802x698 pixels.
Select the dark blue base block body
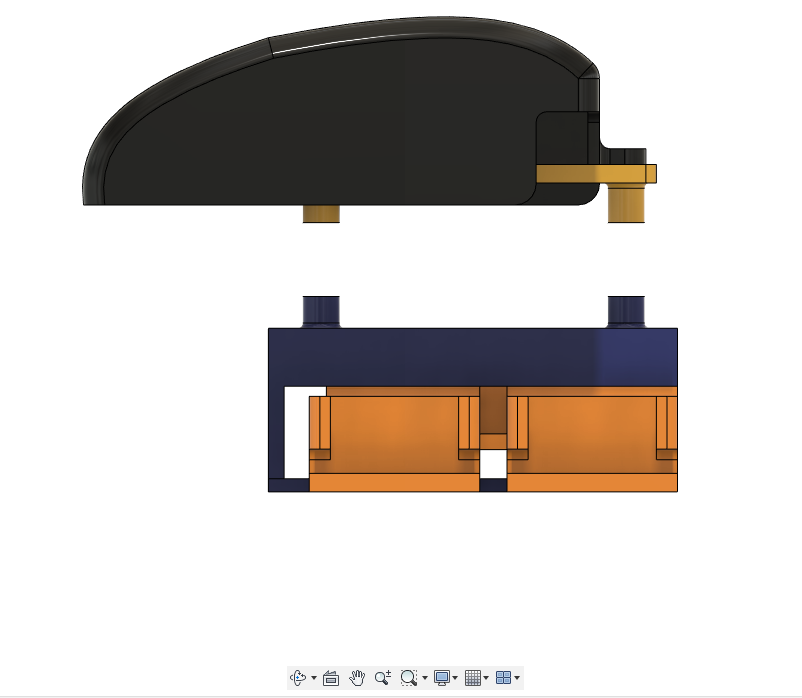point(473,357)
